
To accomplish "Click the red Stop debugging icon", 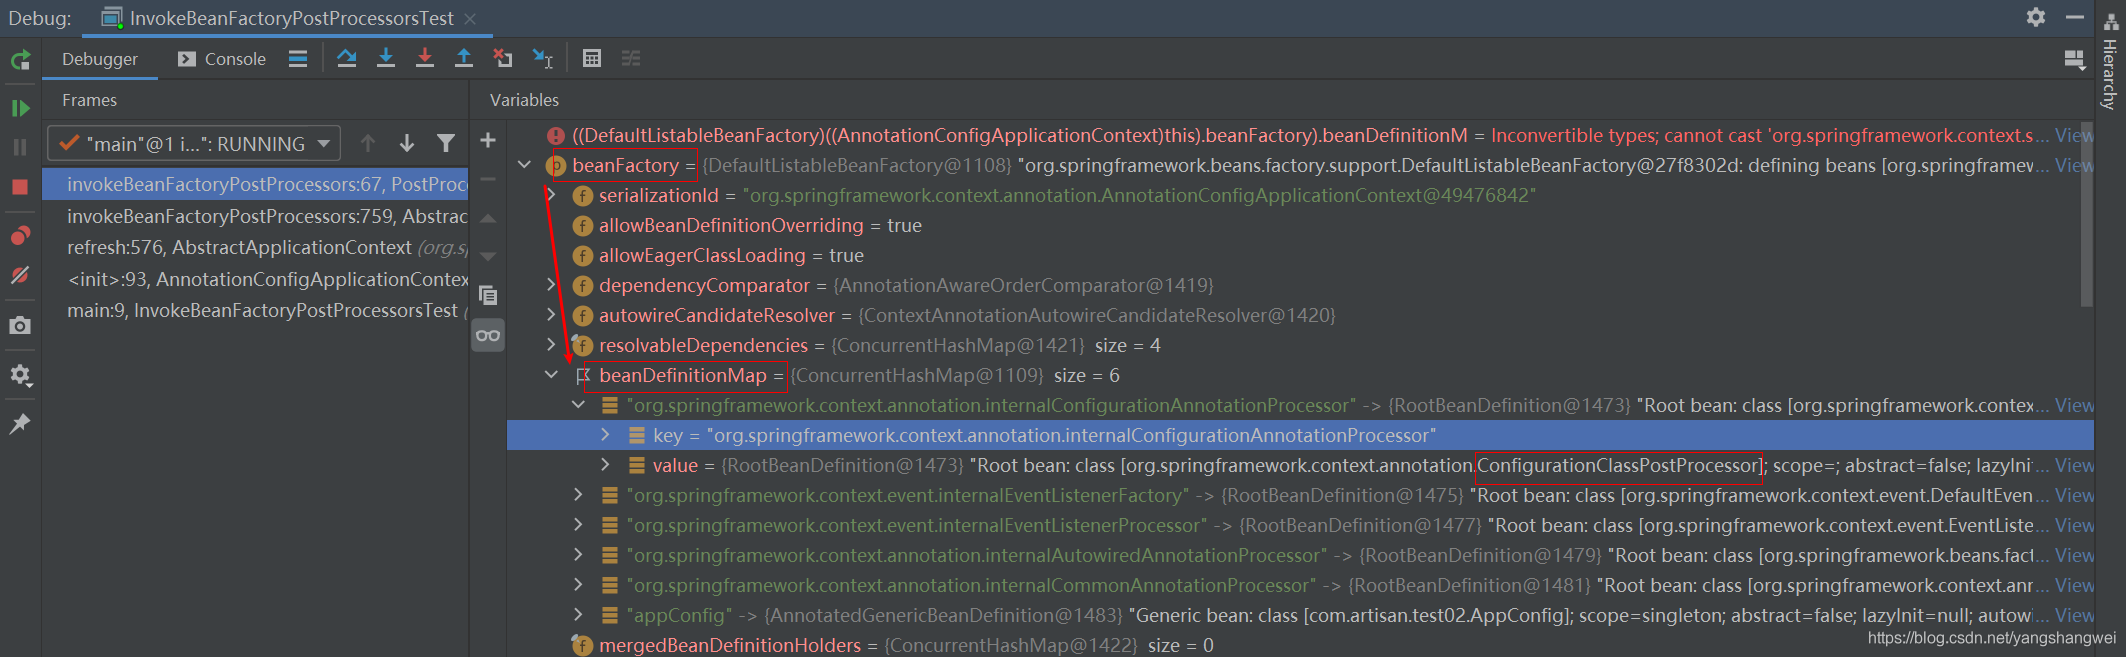I will point(20,187).
